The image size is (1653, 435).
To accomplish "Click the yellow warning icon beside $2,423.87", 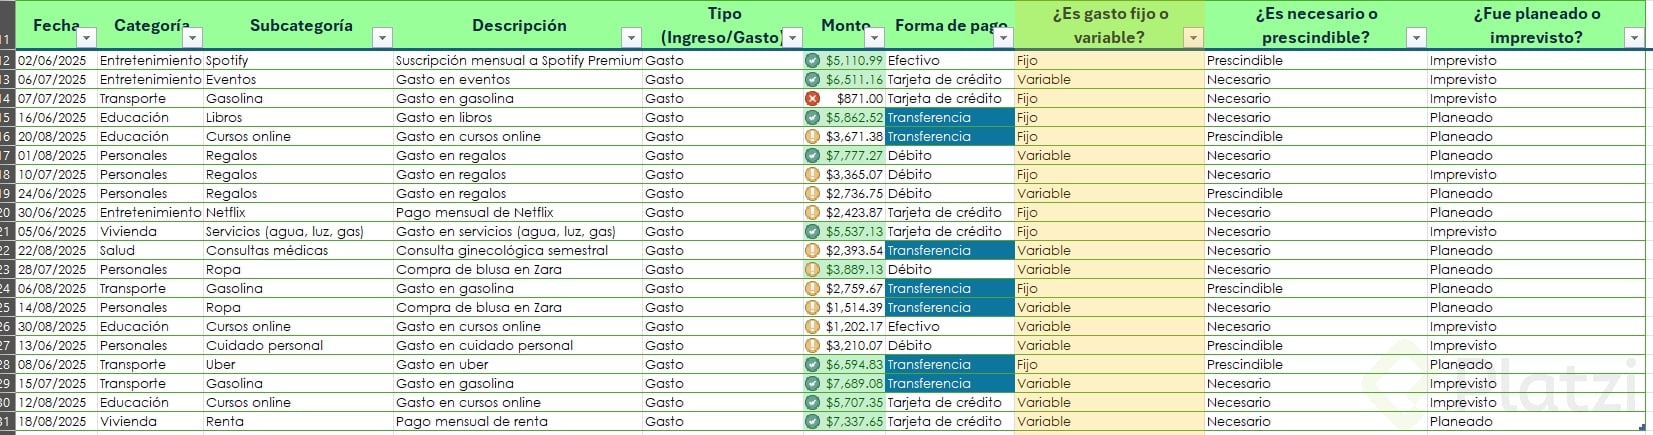I will 812,213.
